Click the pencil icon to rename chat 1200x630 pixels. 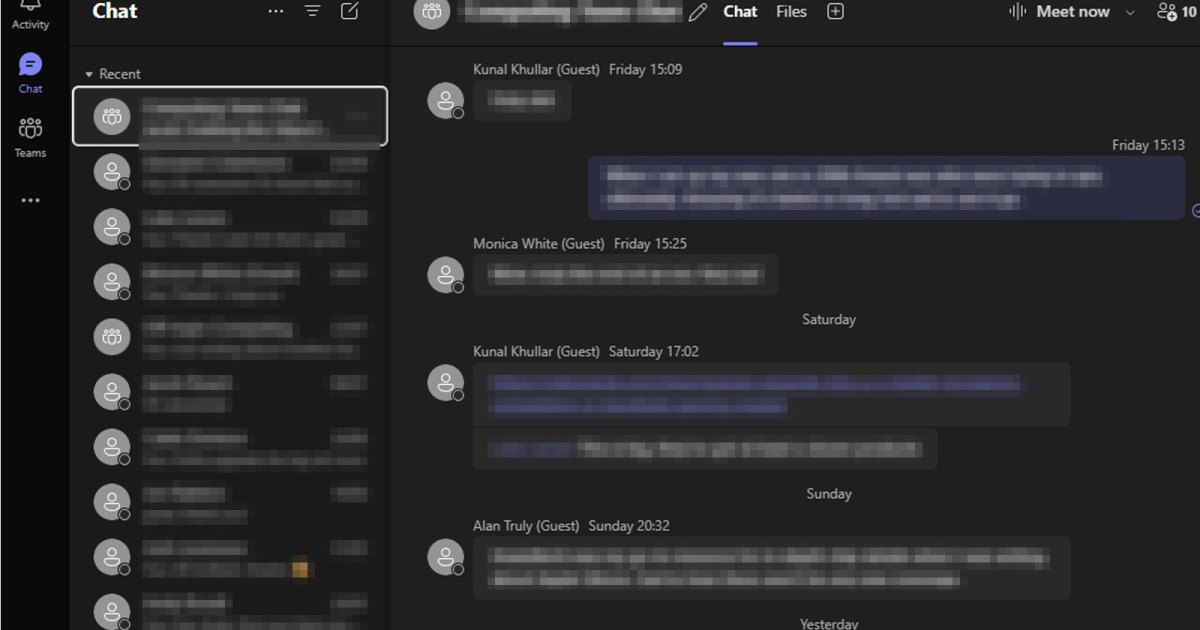coord(698,12)
